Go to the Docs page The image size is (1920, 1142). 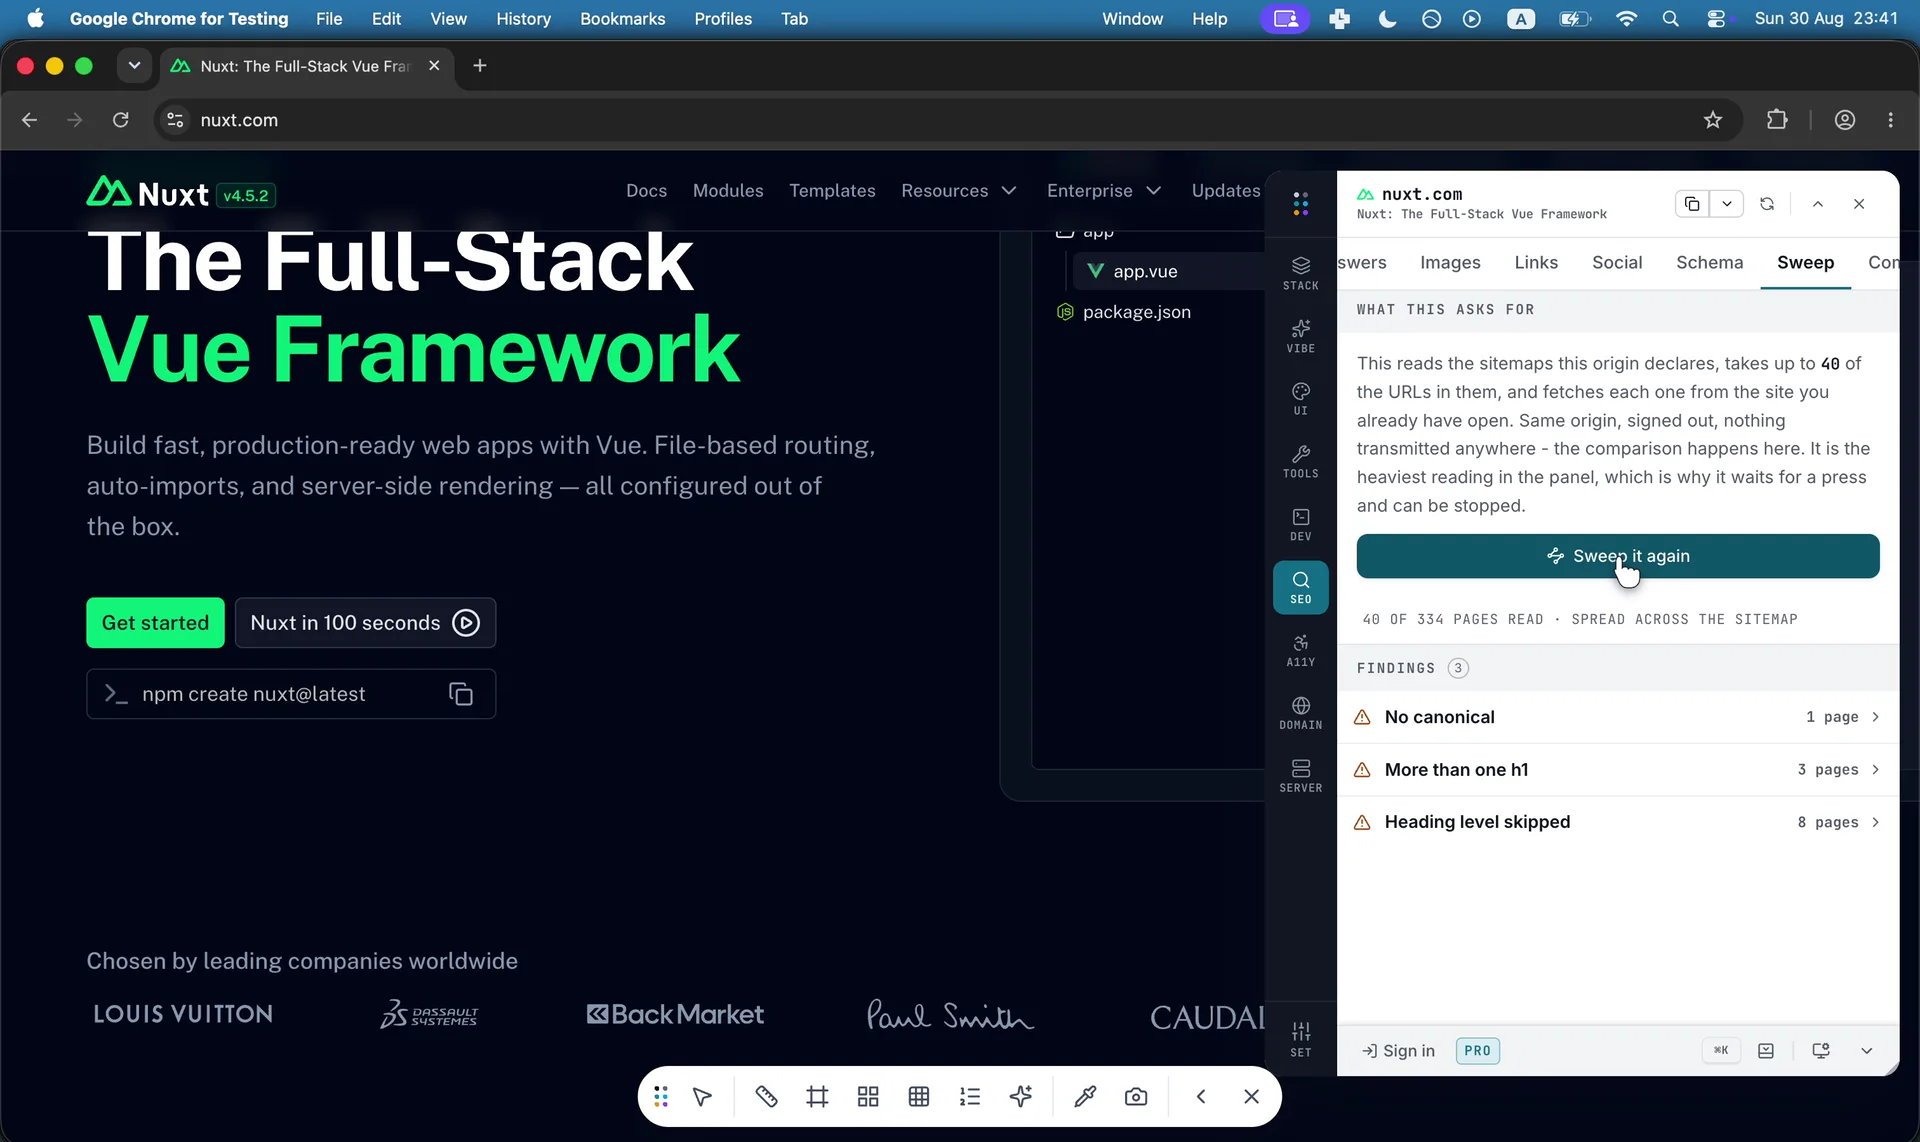[x=646, y=191]
